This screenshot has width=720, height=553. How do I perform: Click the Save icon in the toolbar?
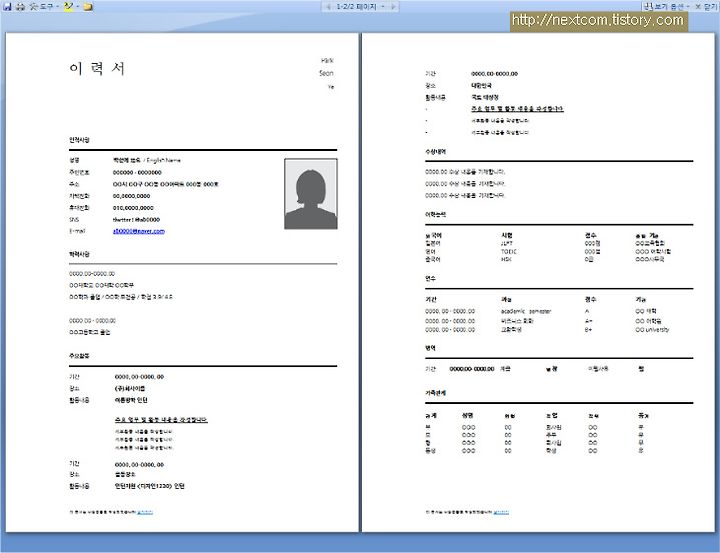[x=7, y=6]
